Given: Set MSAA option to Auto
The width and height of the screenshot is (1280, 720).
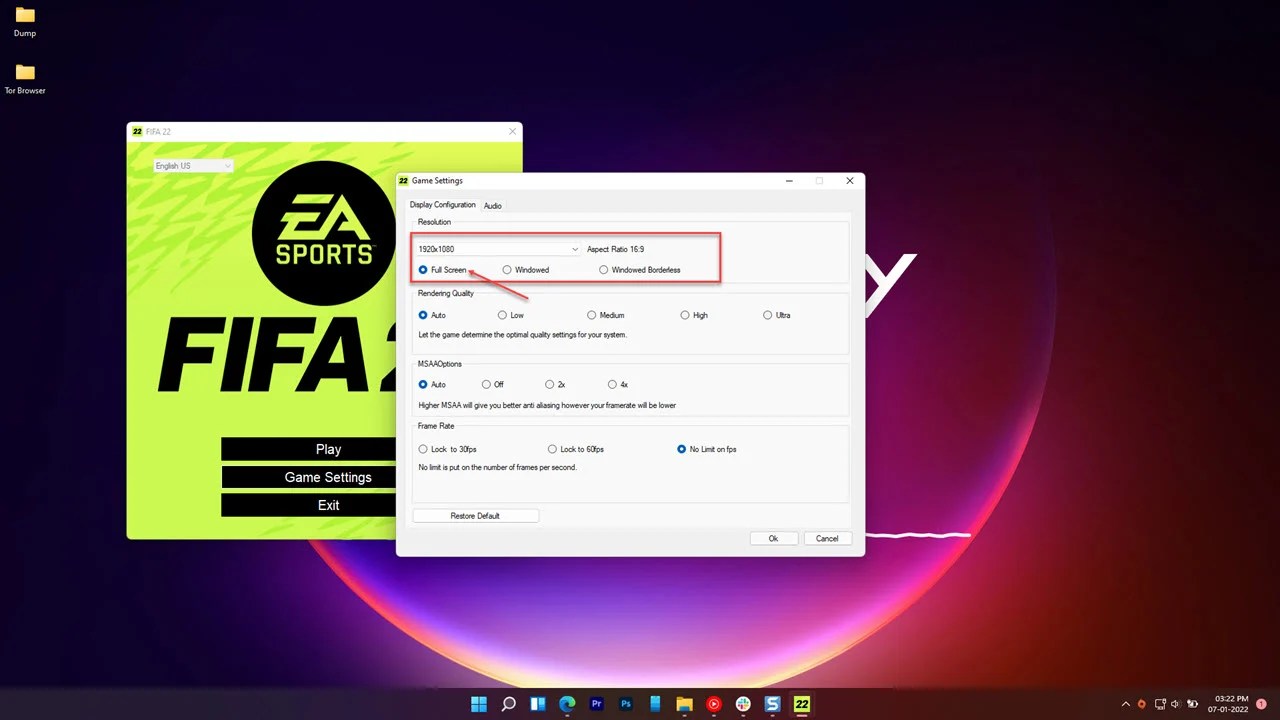Looking at the screenshot, I should coord(432,384).
